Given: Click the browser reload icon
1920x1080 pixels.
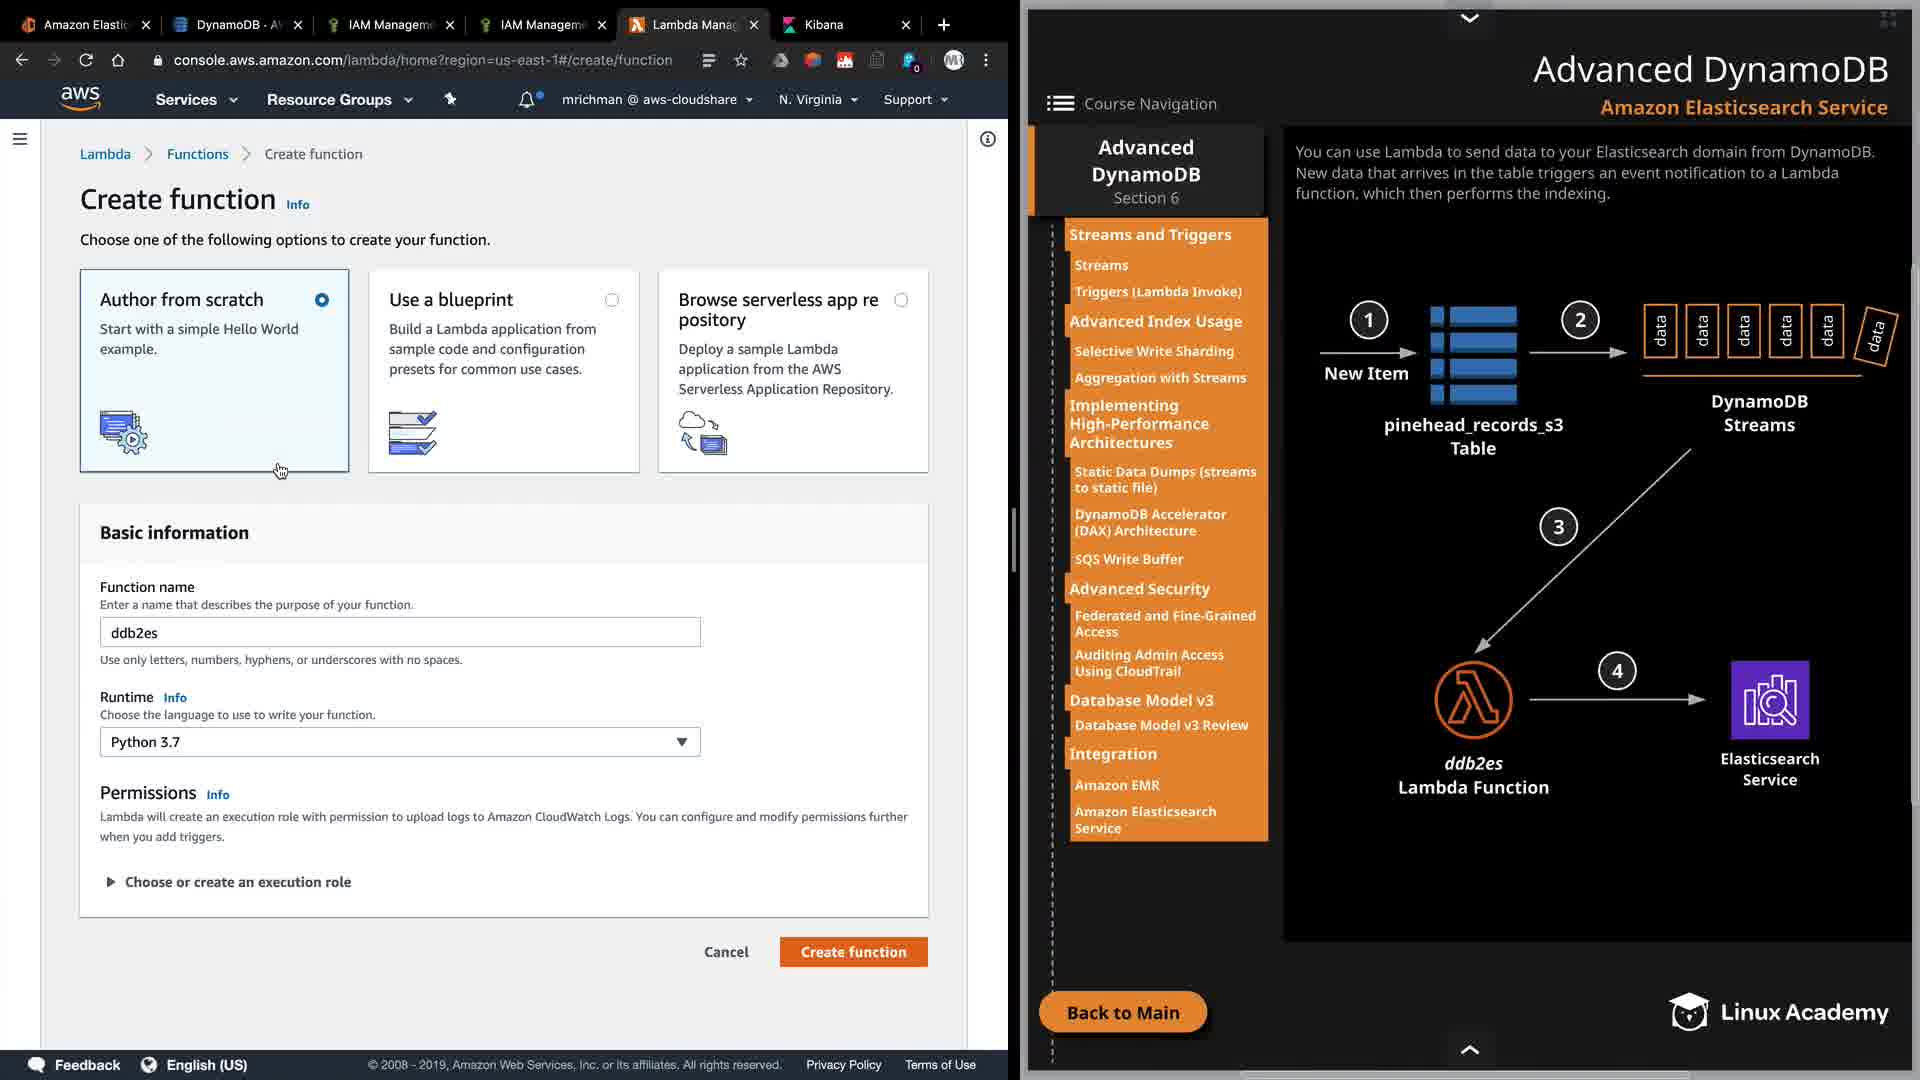Looking at the screenshot, I should 86,60.
